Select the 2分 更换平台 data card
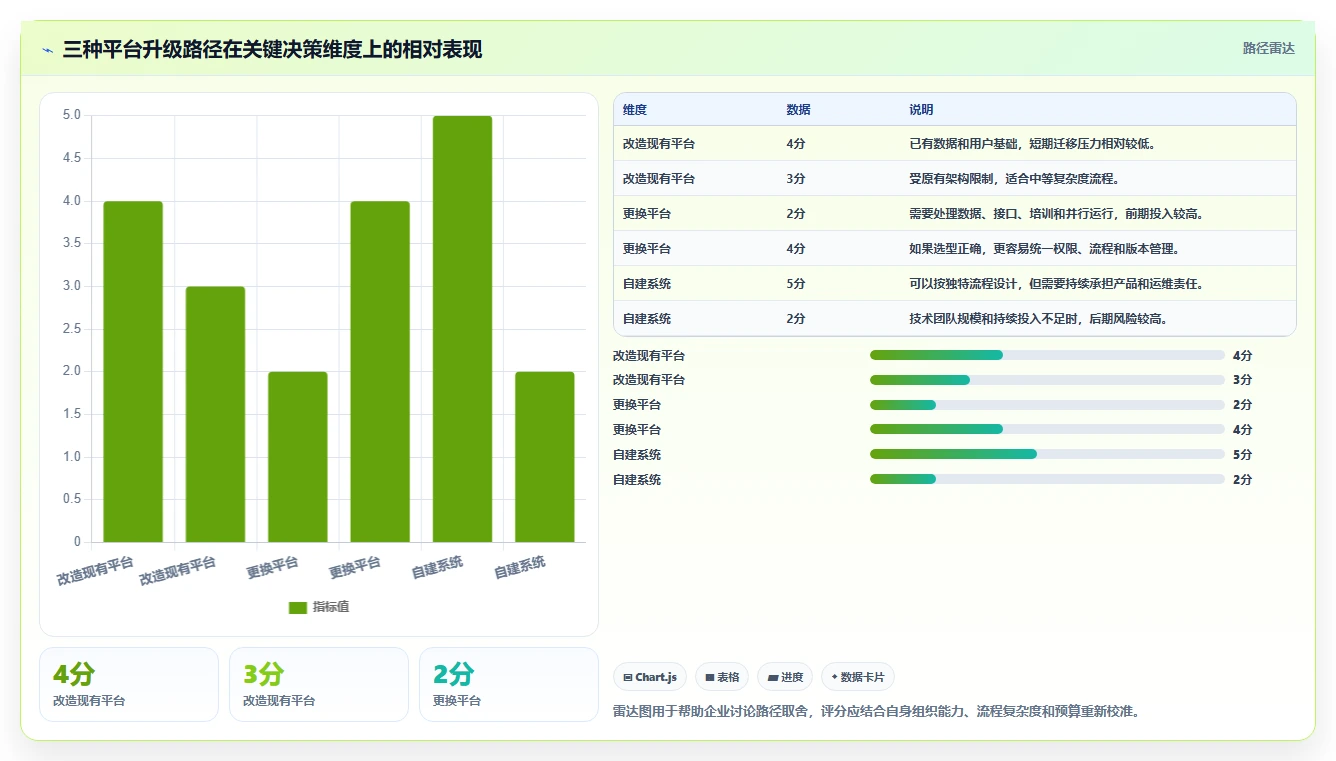 [x=509, y=684]
